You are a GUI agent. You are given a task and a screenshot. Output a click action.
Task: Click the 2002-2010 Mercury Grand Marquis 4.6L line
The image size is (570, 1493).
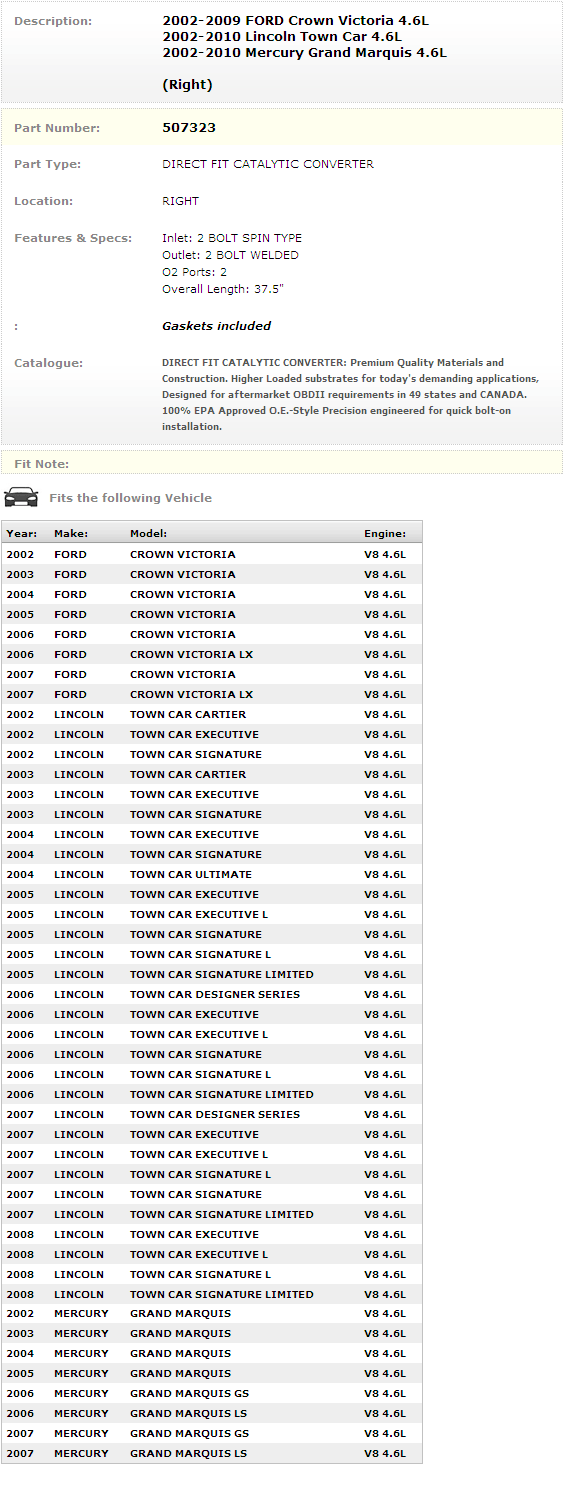coord(304,52)
